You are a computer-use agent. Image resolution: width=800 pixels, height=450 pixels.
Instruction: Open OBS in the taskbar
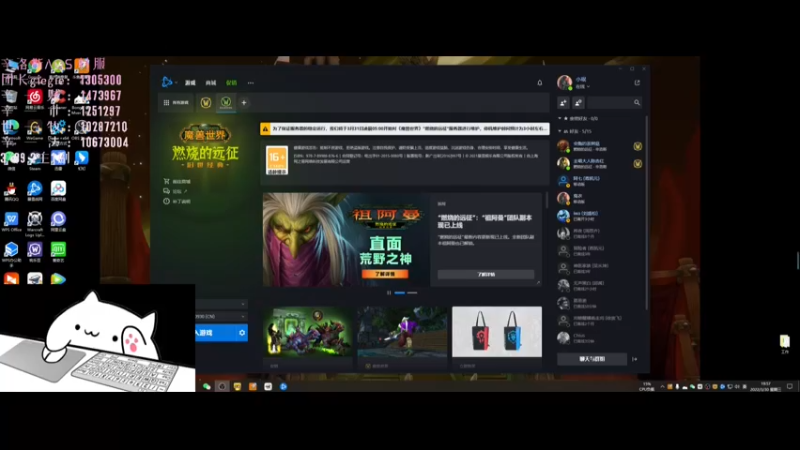(222, 386)
